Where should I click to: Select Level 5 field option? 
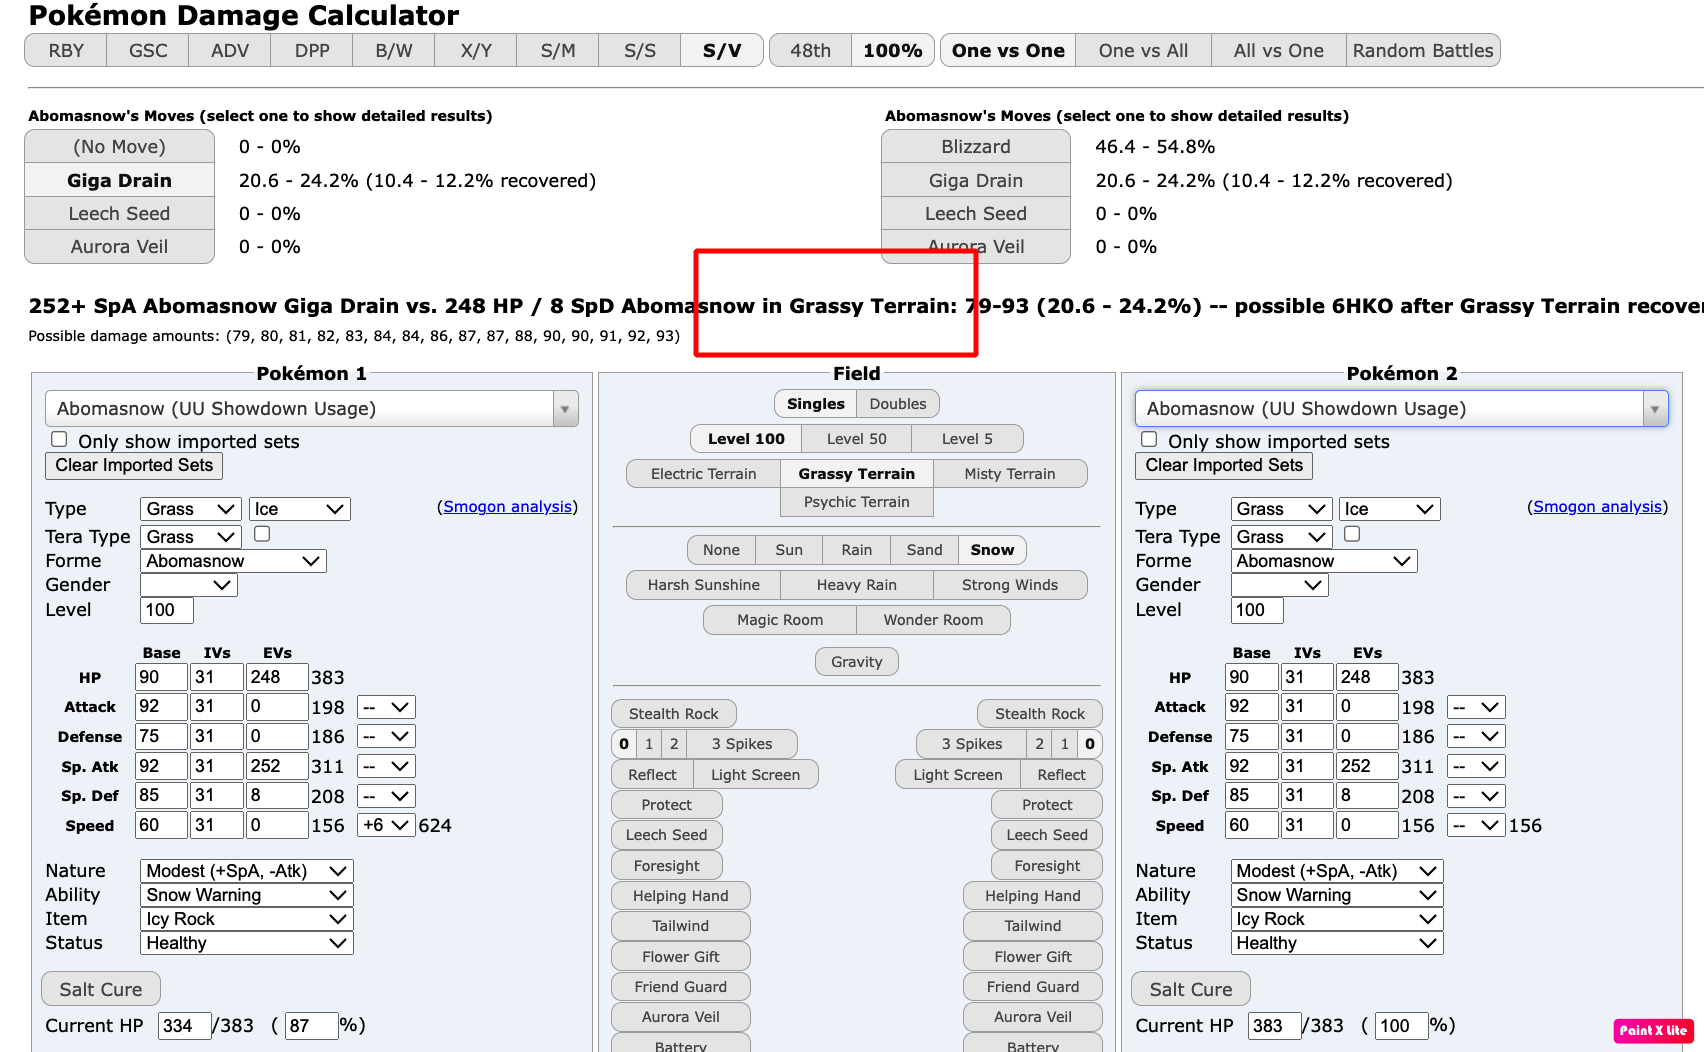tap(967, 438)
